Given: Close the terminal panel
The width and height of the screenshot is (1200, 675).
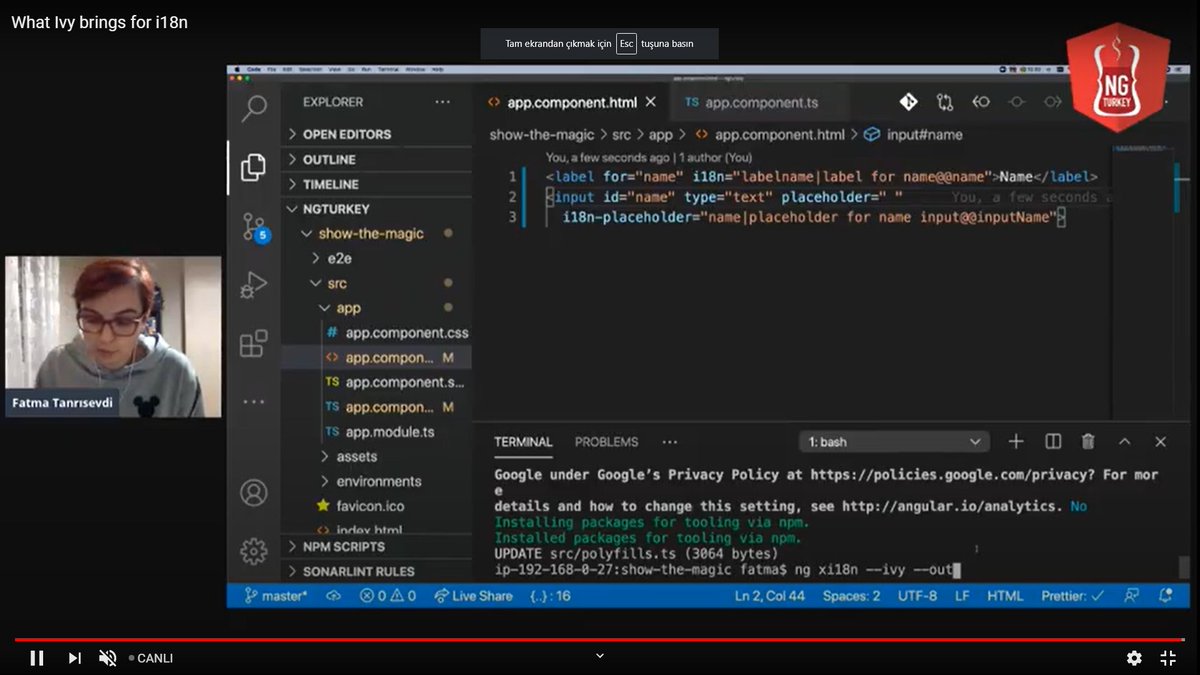Looking at the screenshot, I should [x=1160, y=442].
